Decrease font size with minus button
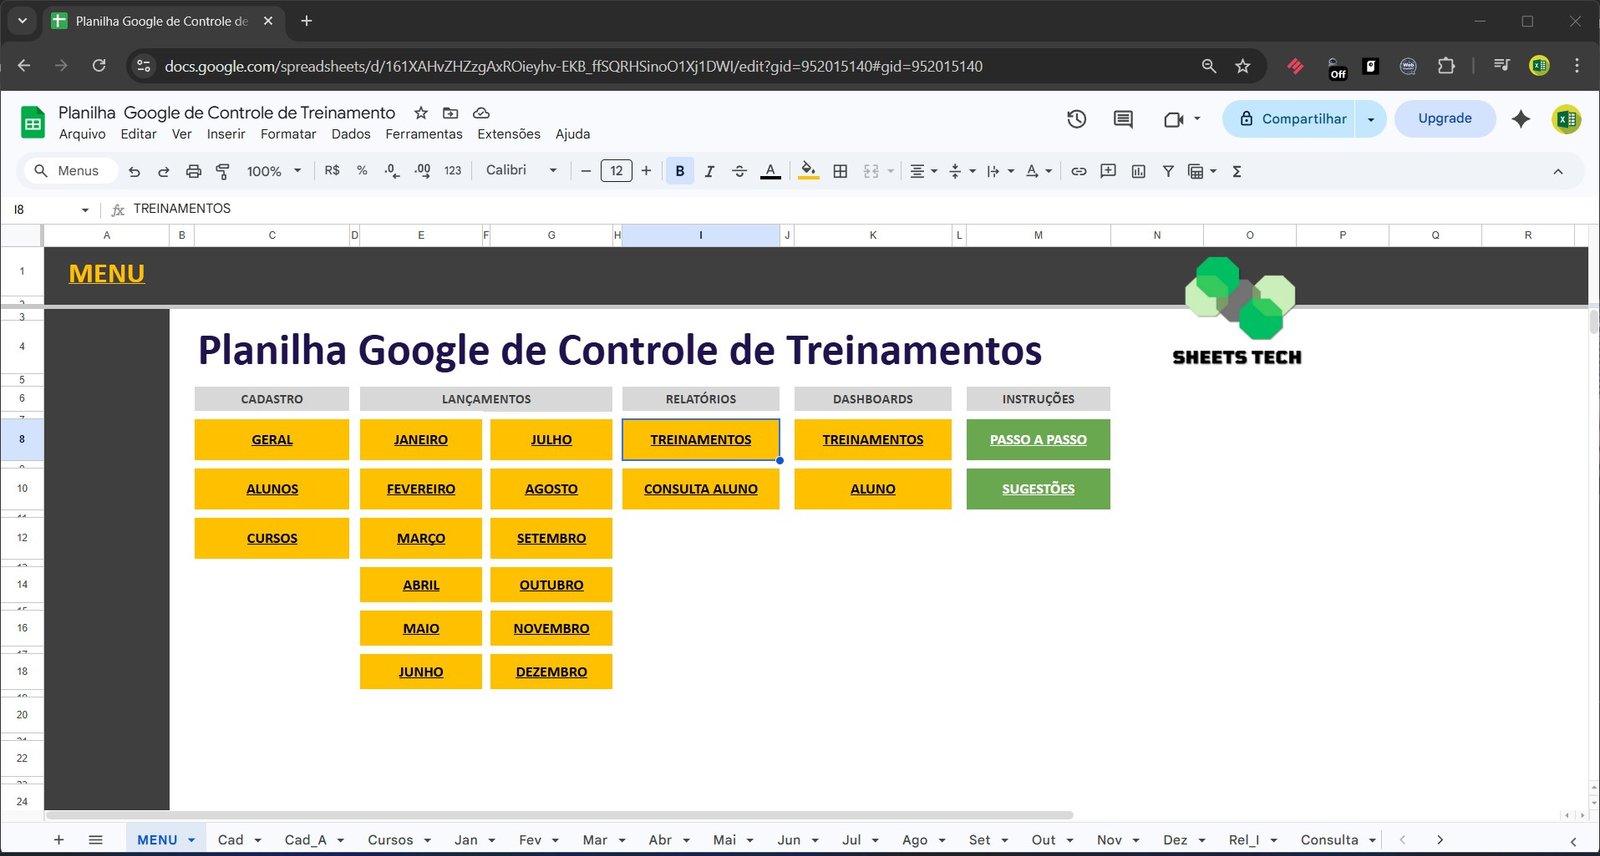 tap(586, 171)
